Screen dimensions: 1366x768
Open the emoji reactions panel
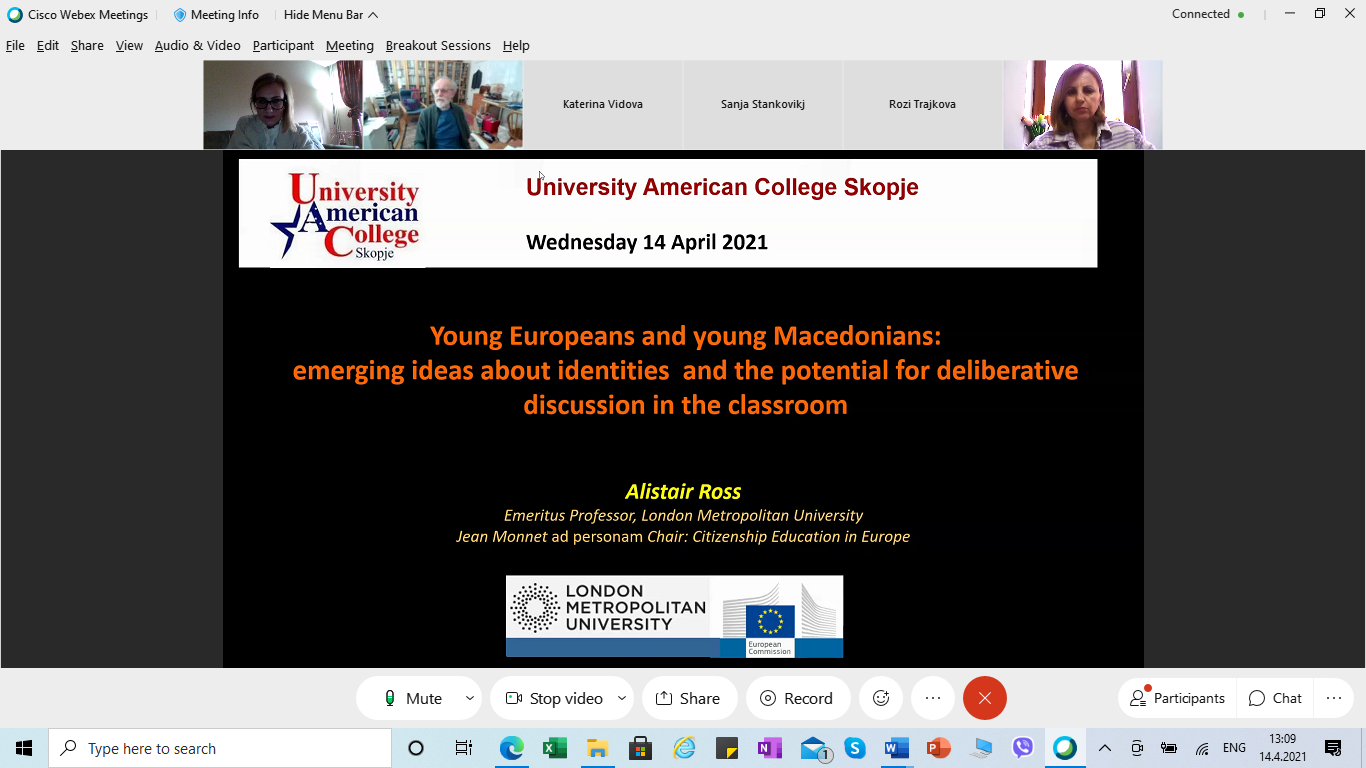[881, 698]
